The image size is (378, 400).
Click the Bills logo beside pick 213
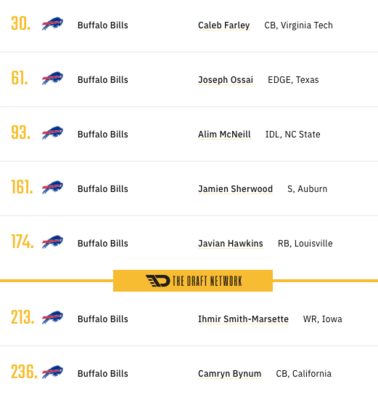tap(52, 318)
